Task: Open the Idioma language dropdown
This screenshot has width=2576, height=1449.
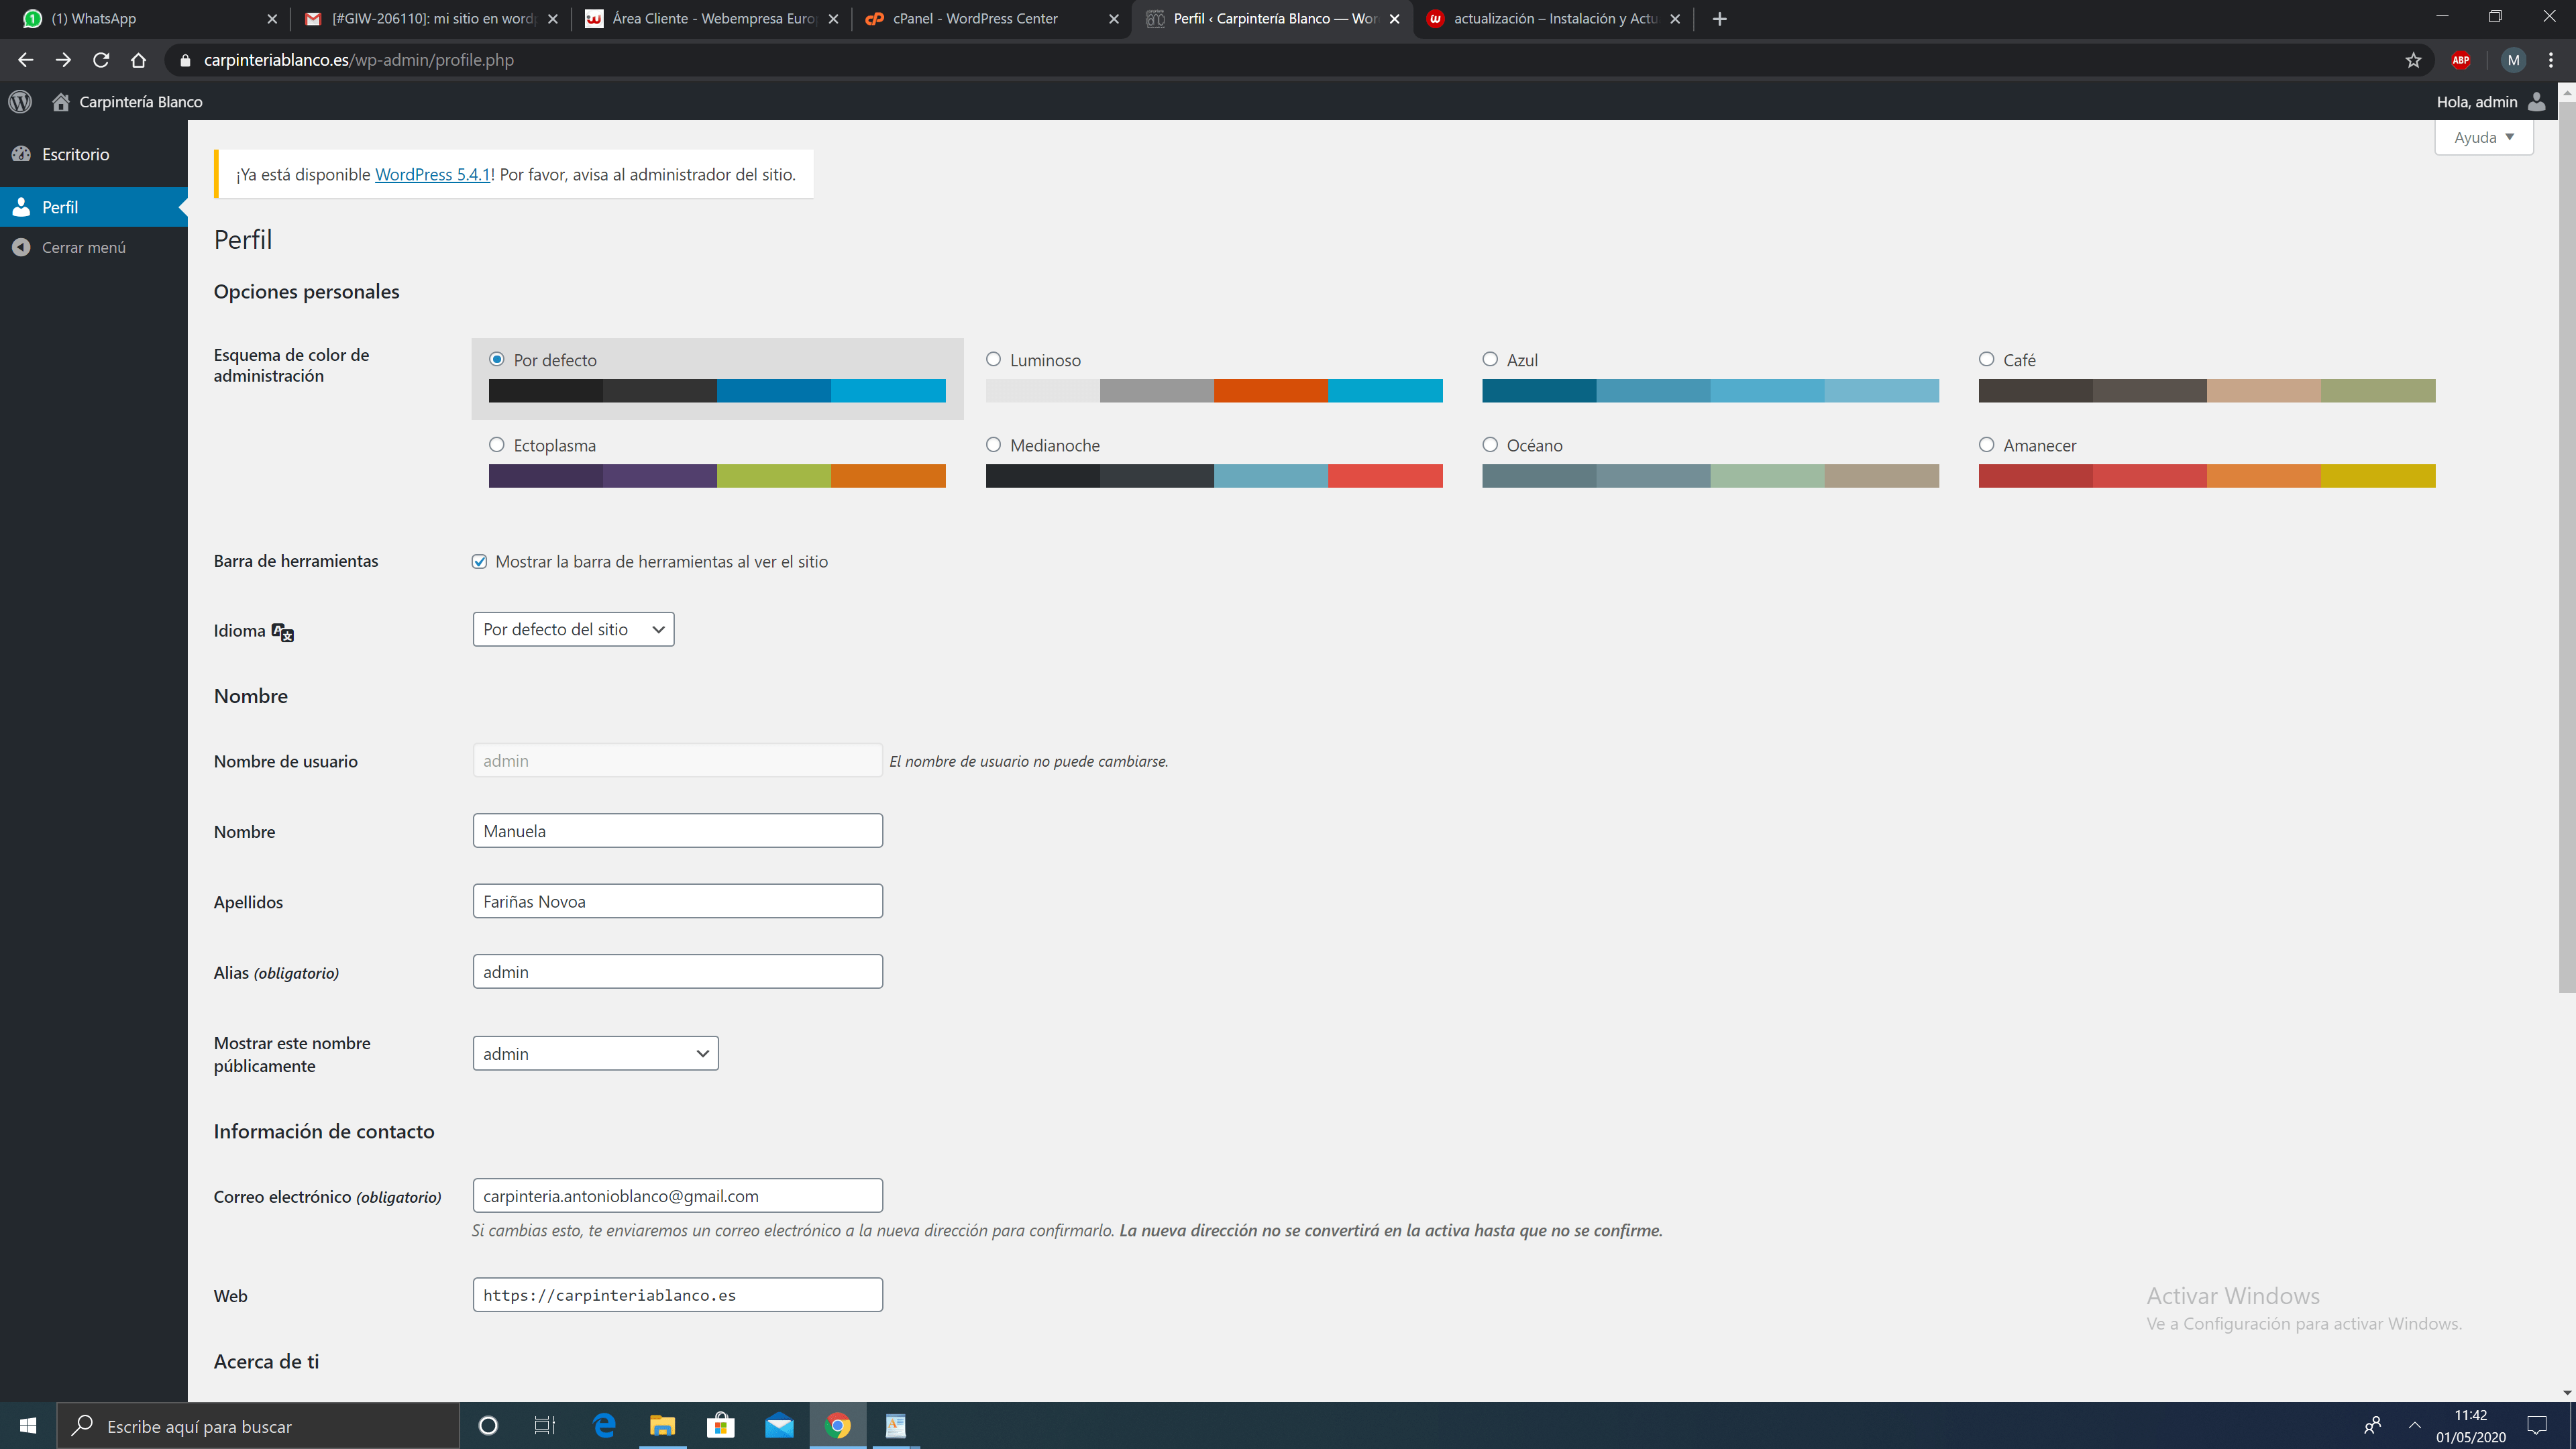Action: point(573,629)
